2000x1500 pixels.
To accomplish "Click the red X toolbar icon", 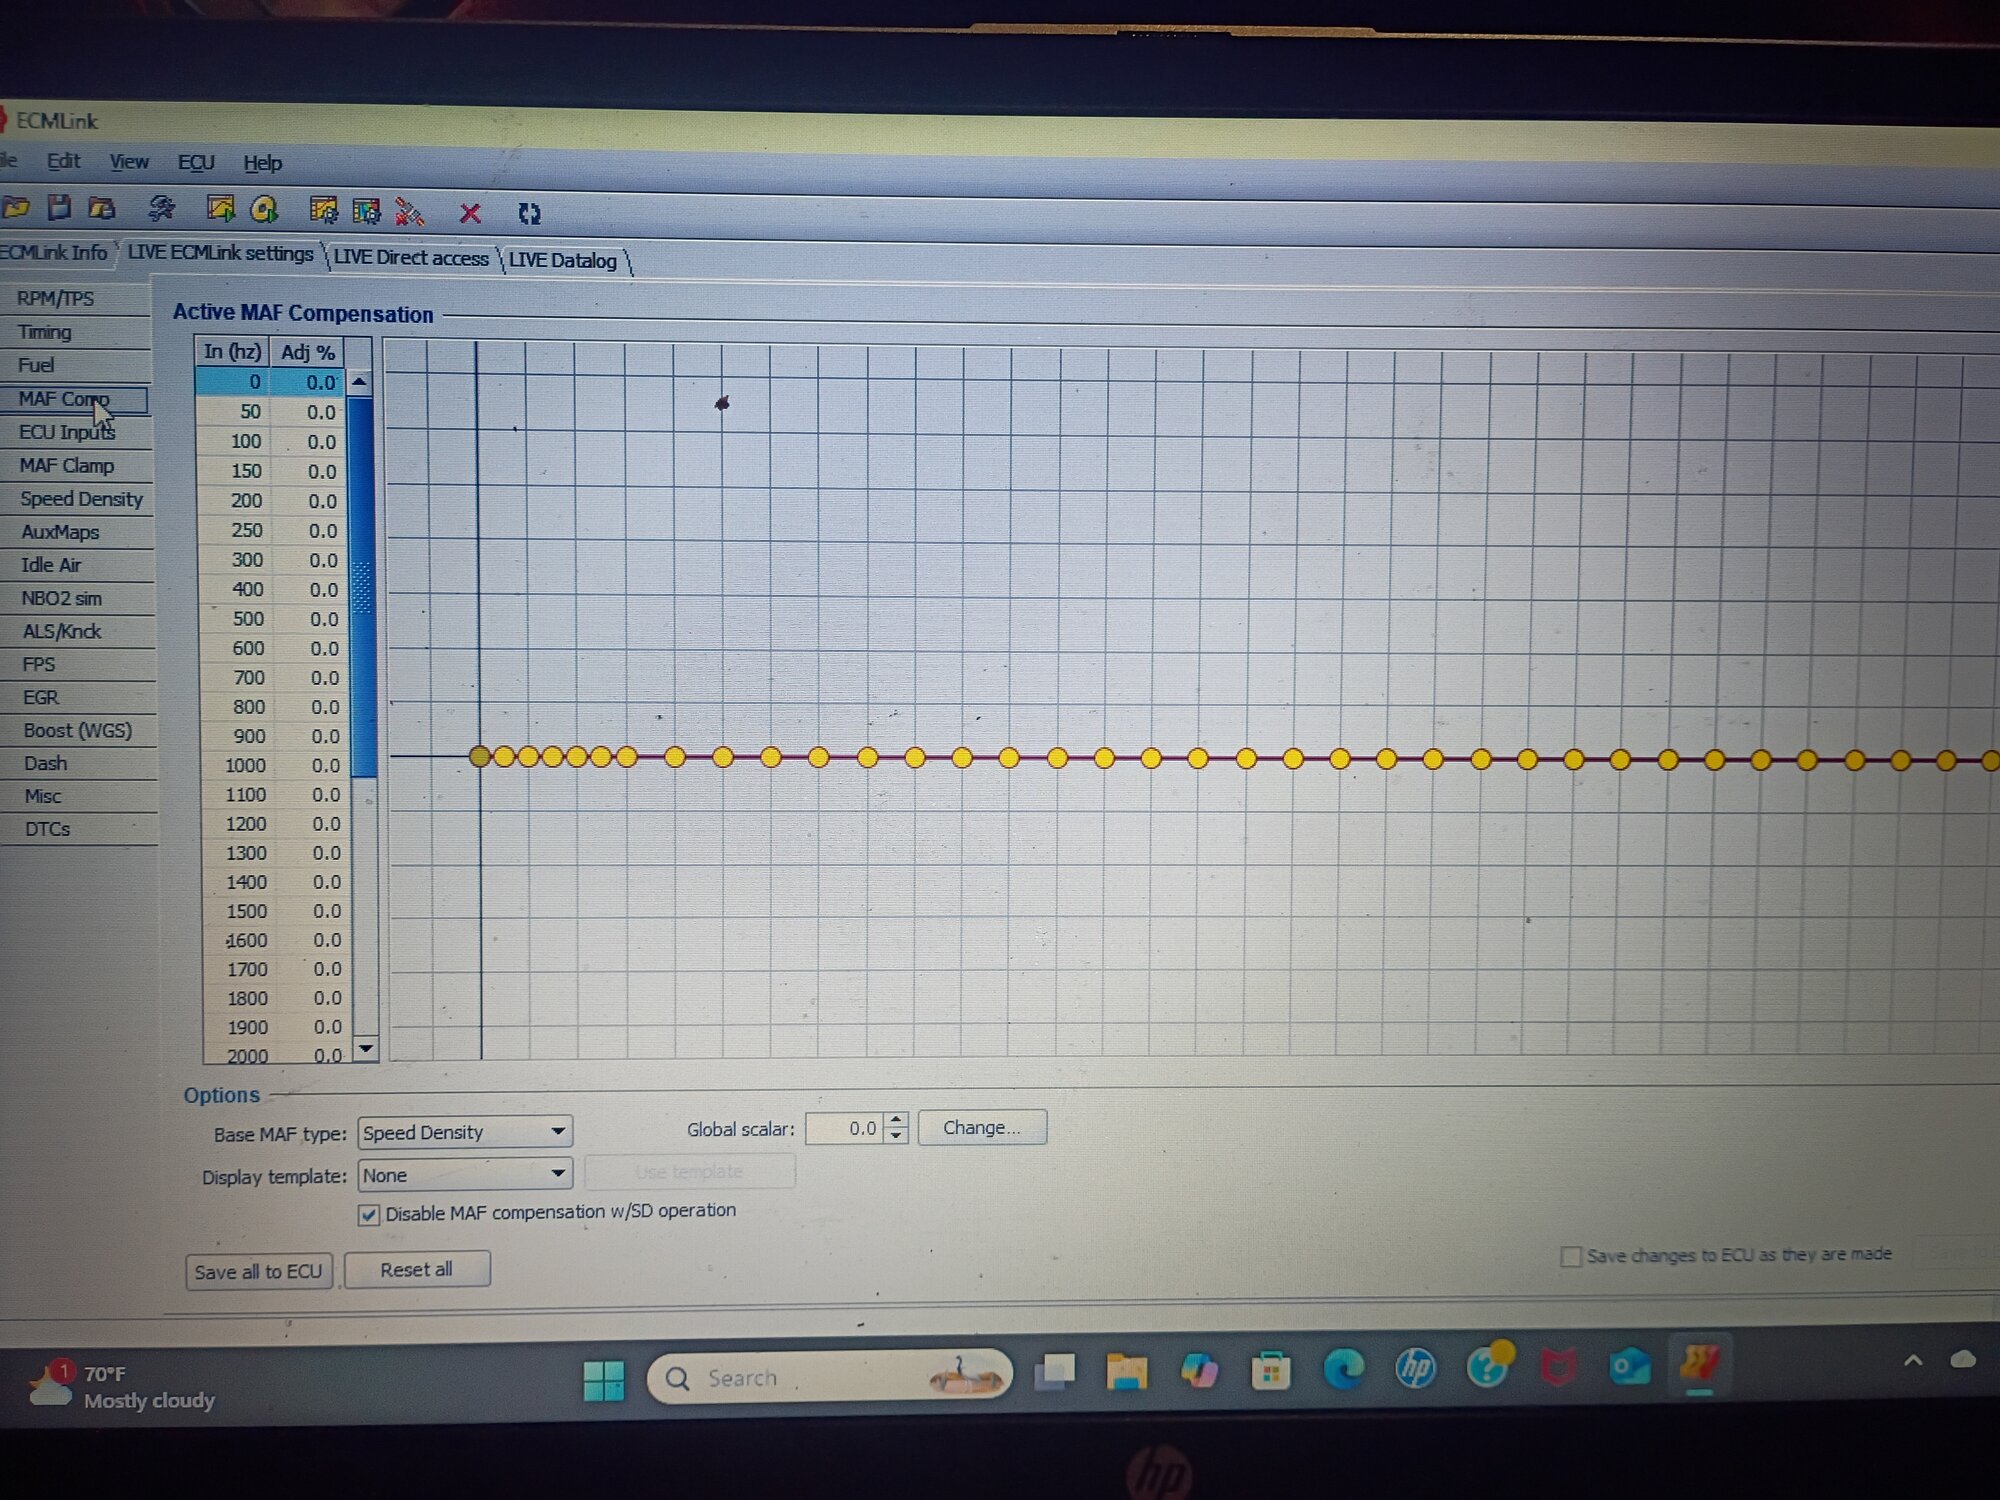I will click(470, 213).
